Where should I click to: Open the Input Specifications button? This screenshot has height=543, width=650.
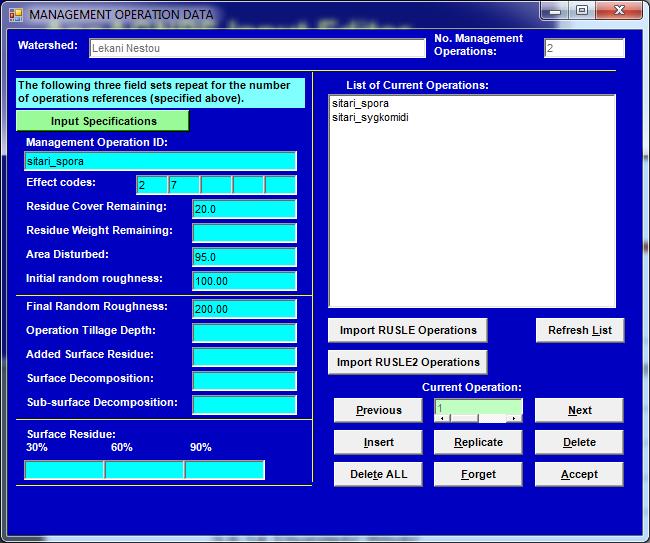point(102,121)
